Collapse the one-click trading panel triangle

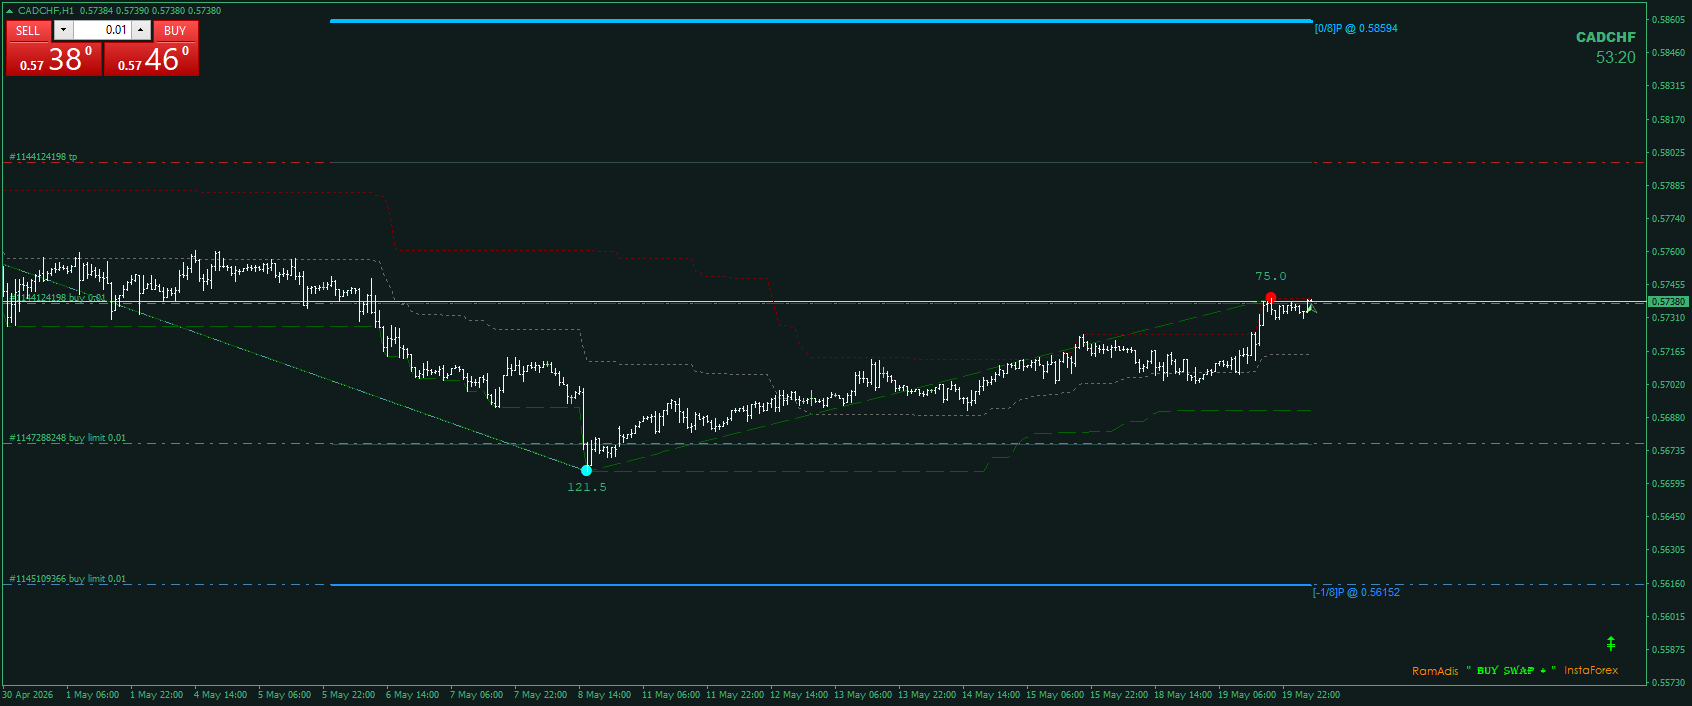click(10, 11)
